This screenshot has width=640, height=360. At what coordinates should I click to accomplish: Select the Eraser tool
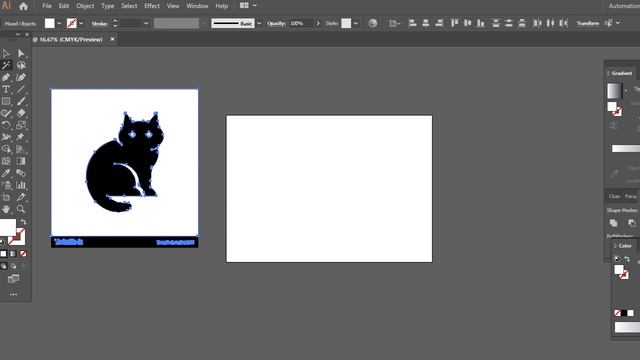click(21, 113)
